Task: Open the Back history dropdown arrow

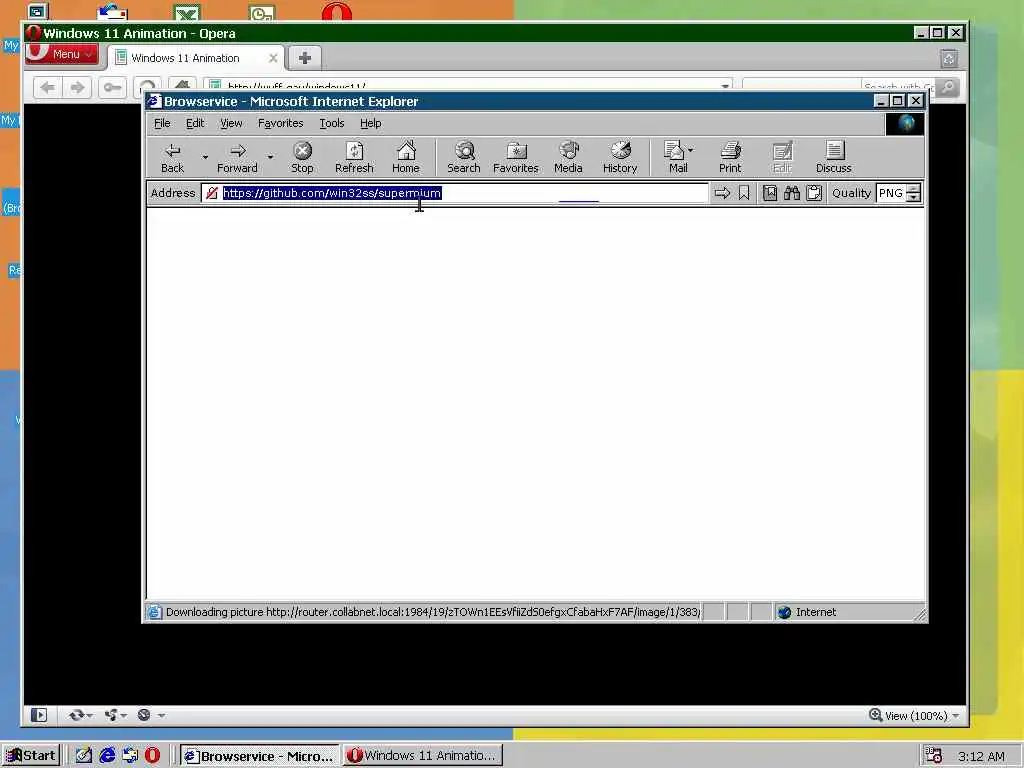Action: click(205, 157)
